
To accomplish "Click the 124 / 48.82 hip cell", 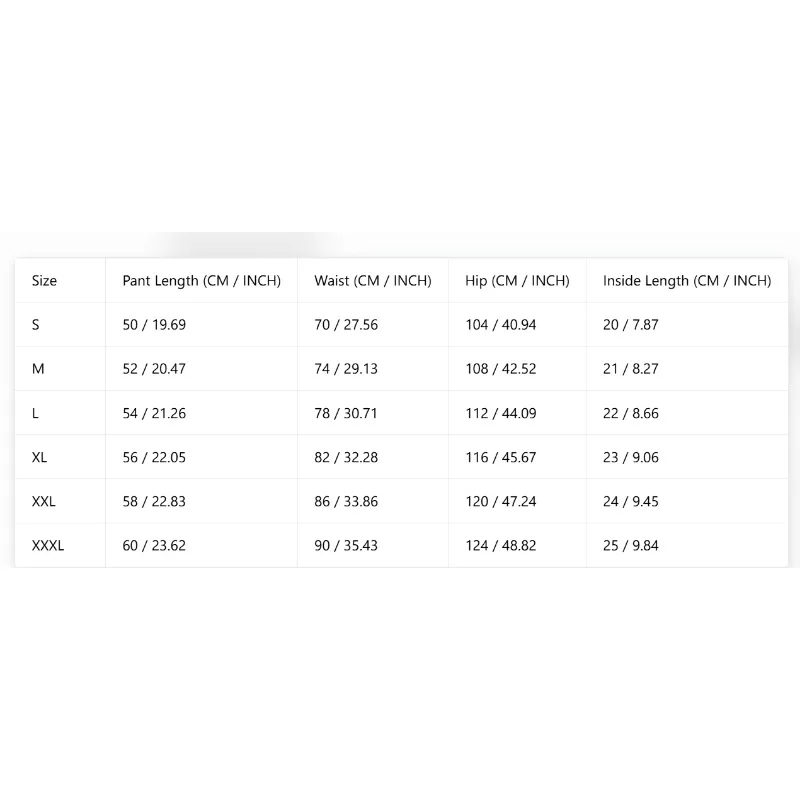I will [501, 545].
